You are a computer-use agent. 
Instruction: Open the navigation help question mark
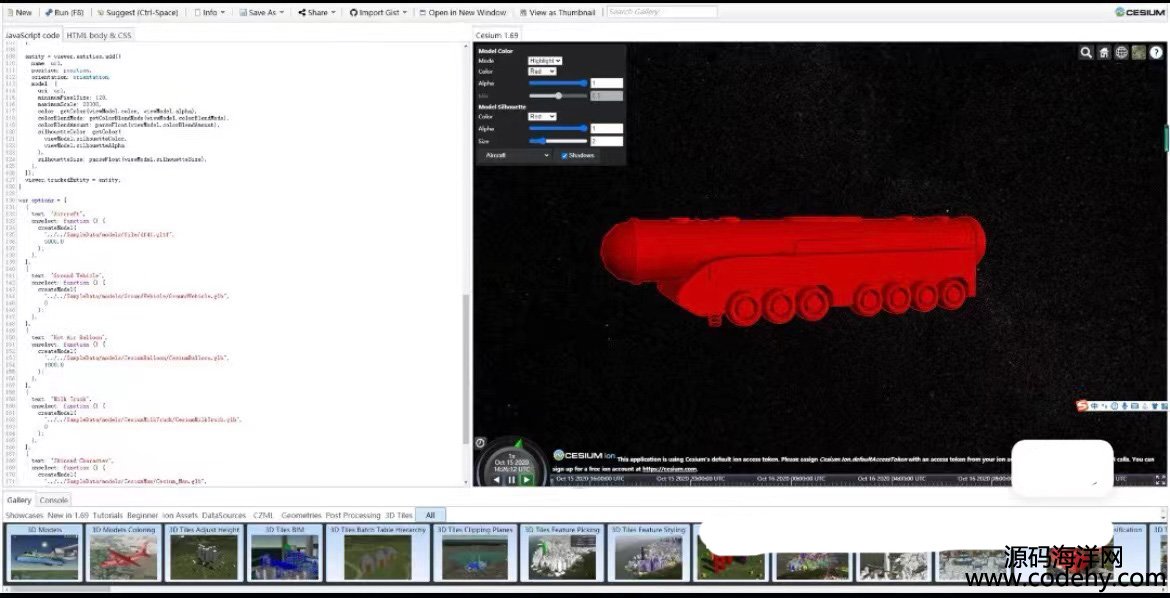coord(1157,53)
